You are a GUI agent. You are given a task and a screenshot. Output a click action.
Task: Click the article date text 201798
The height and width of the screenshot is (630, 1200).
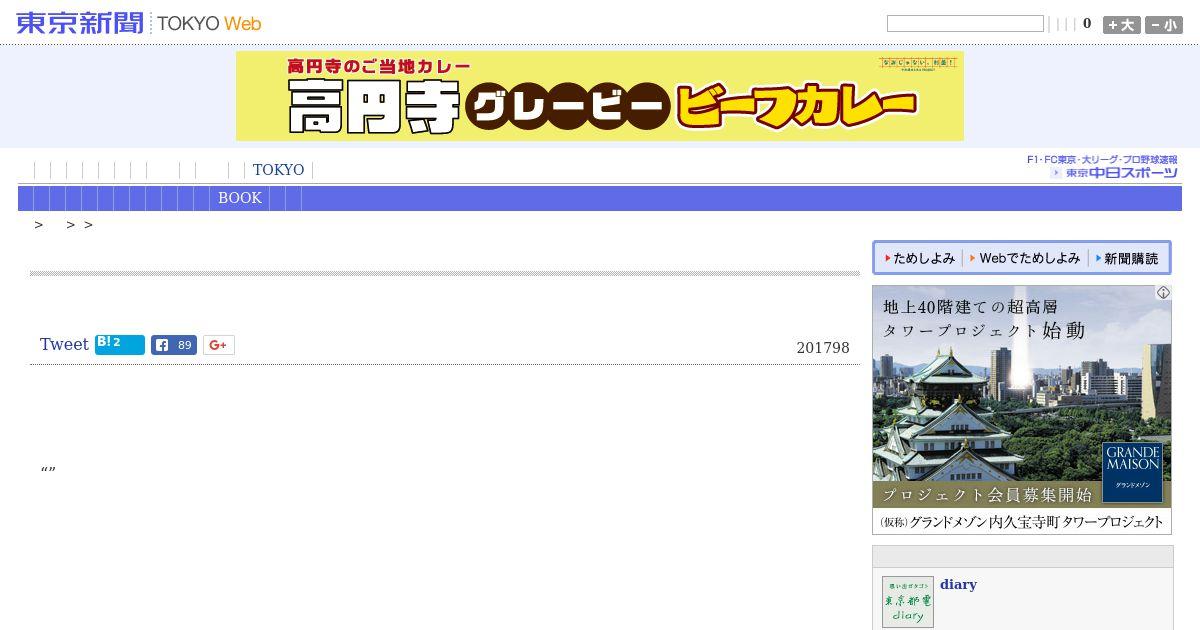point(823,348)
